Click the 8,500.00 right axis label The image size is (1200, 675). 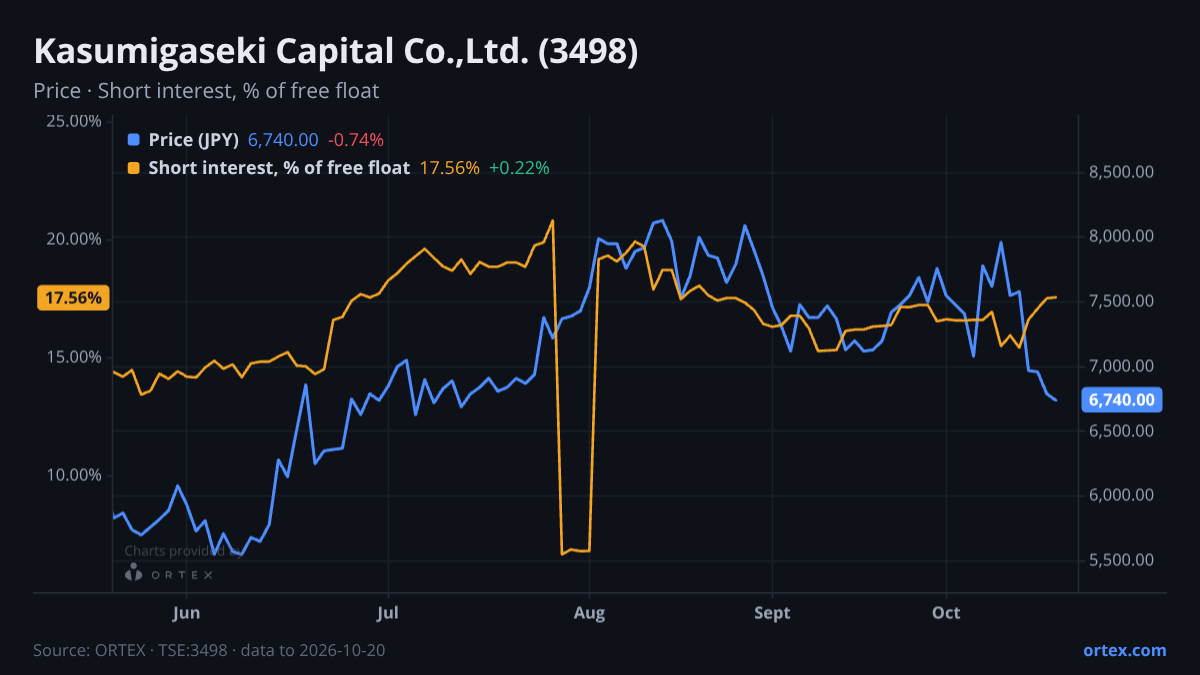(1121, 172)
